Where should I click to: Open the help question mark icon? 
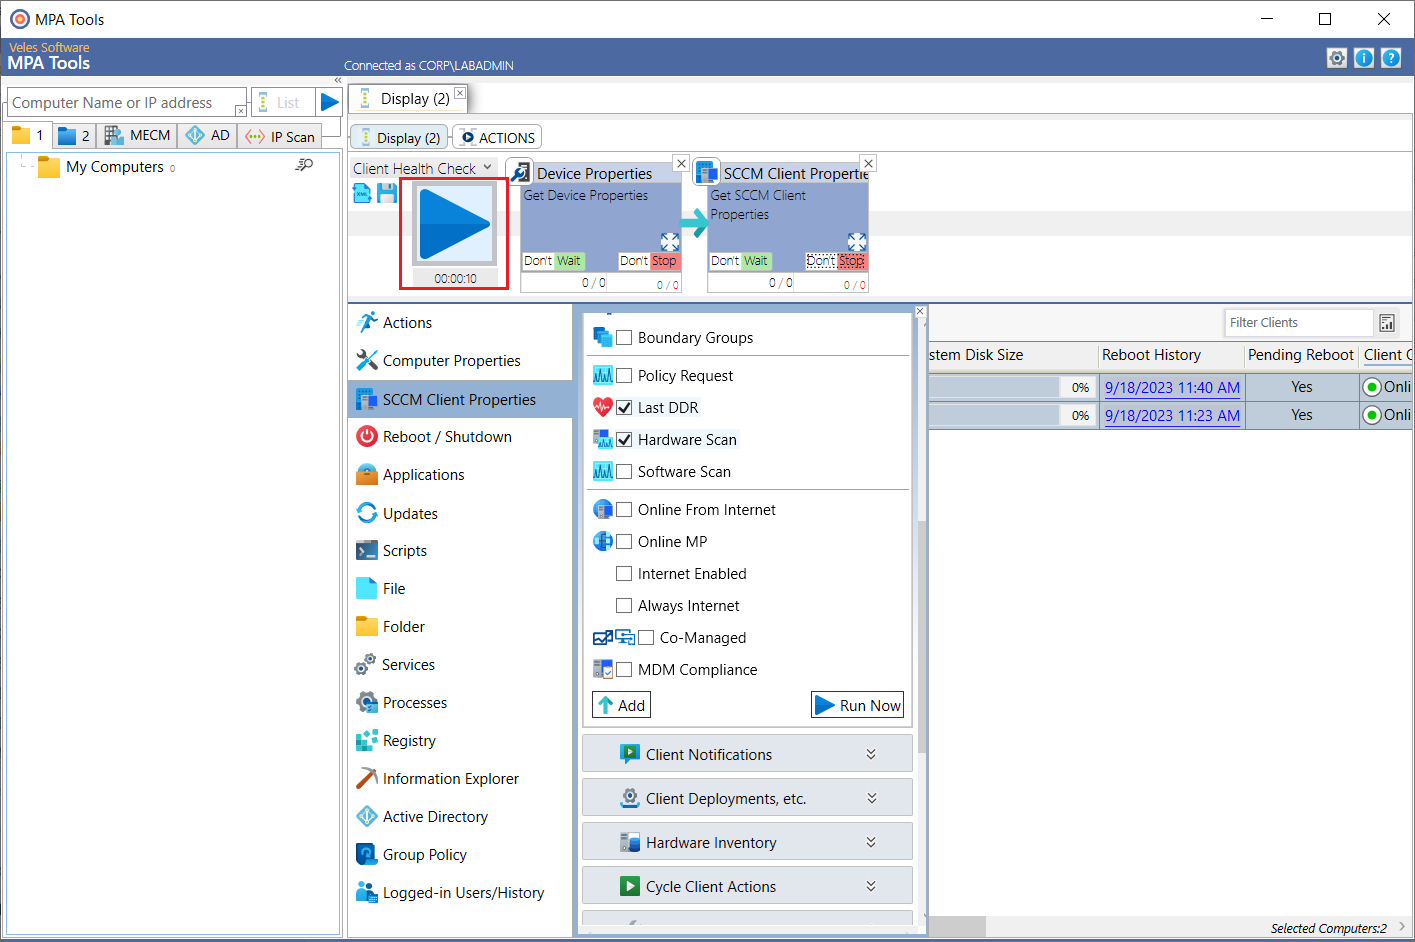click(1391, 58)
